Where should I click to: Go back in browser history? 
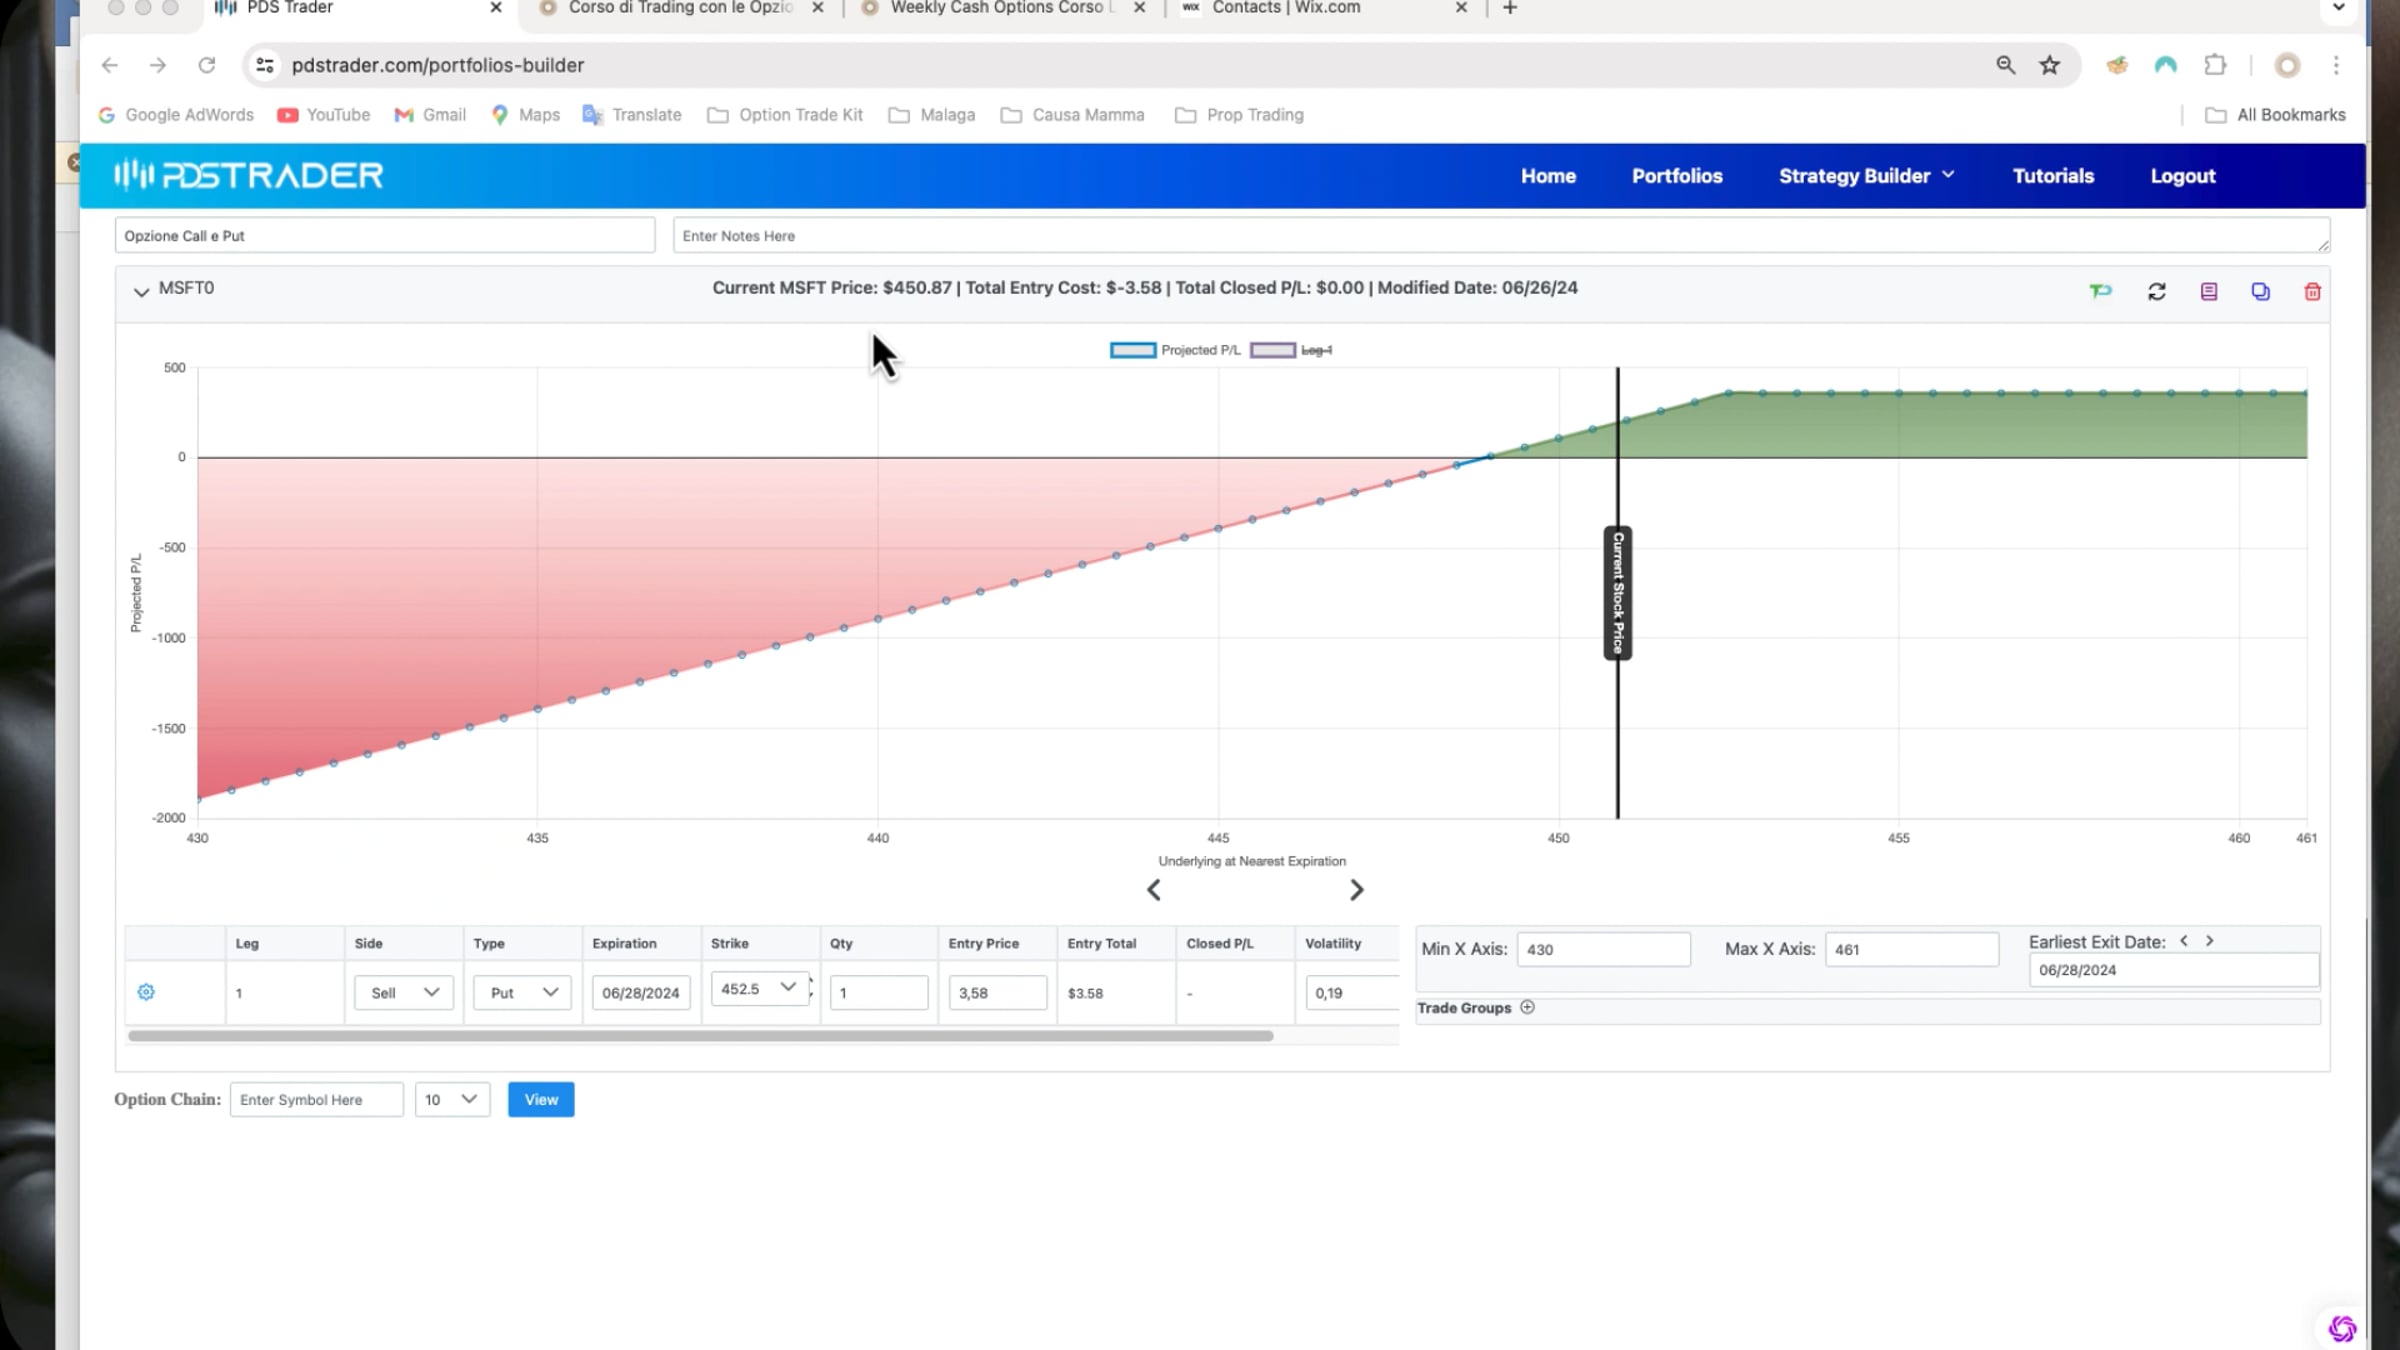(x=110, y=65)
